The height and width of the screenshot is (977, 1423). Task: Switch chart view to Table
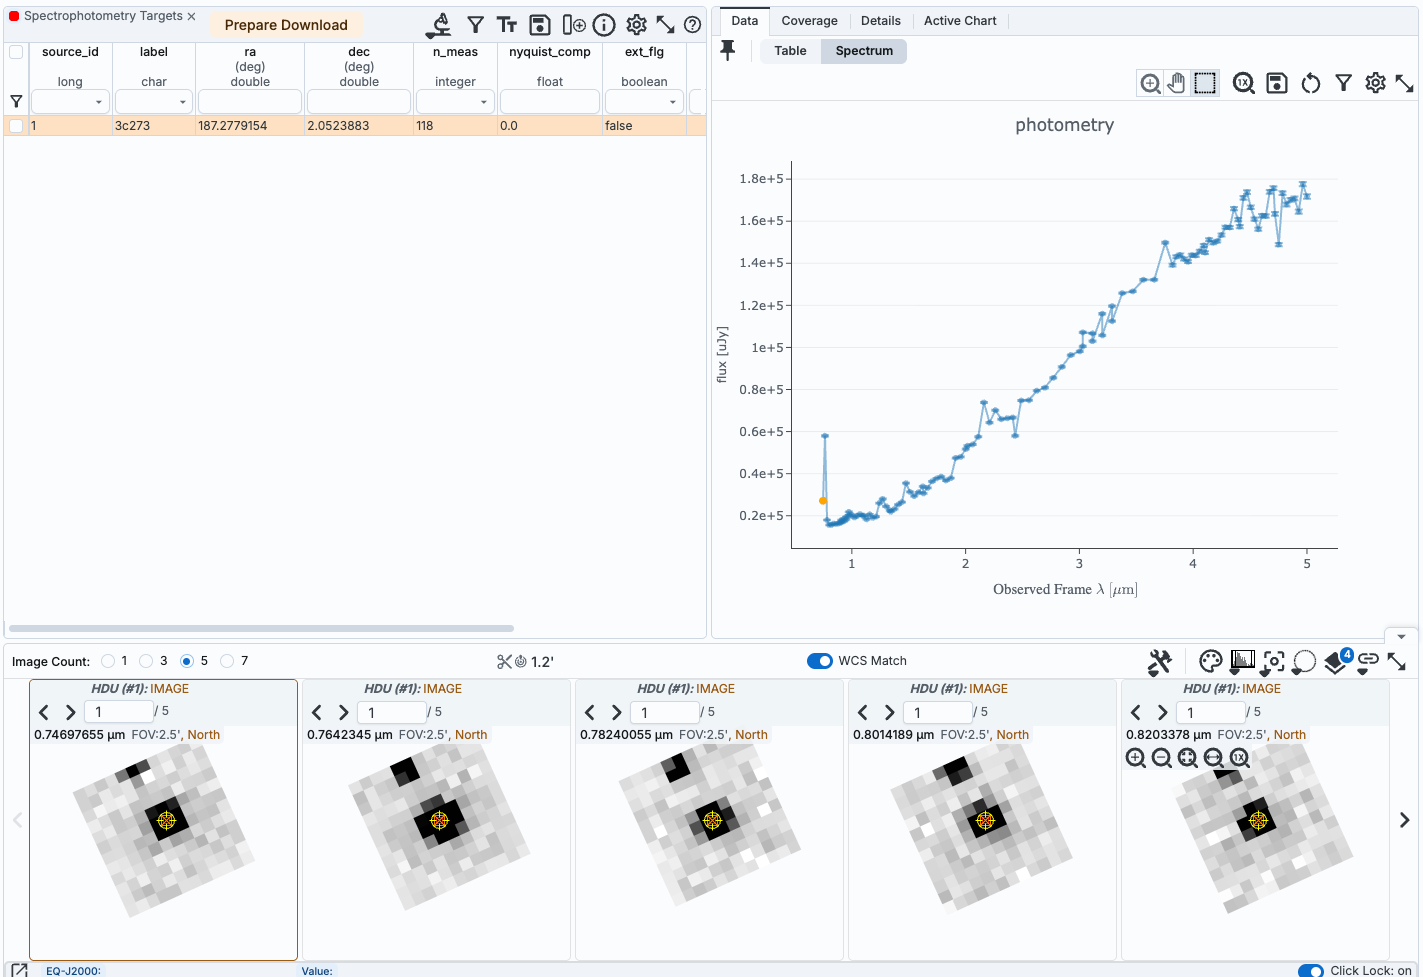(x=790, y=51)
